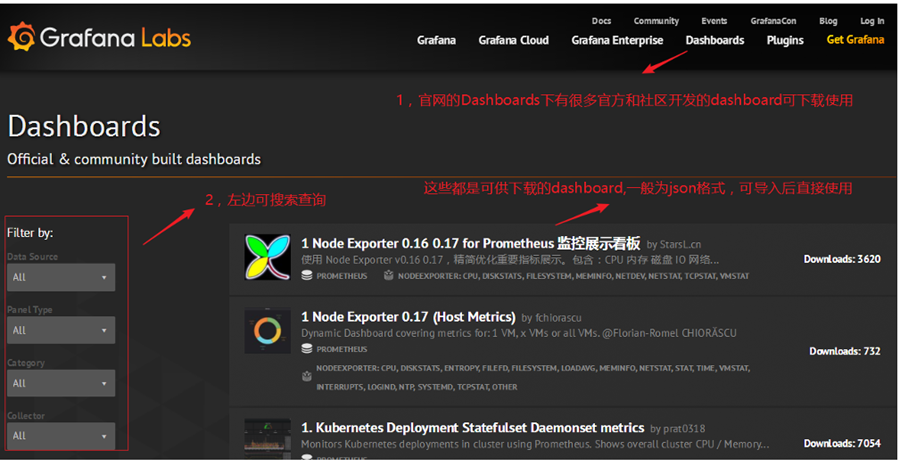Open the Node Exporter 0.16 0.17 dashboard thumbnail
Image resolution: width=900 pixels, height=466 pixels.
coord(267,257)
